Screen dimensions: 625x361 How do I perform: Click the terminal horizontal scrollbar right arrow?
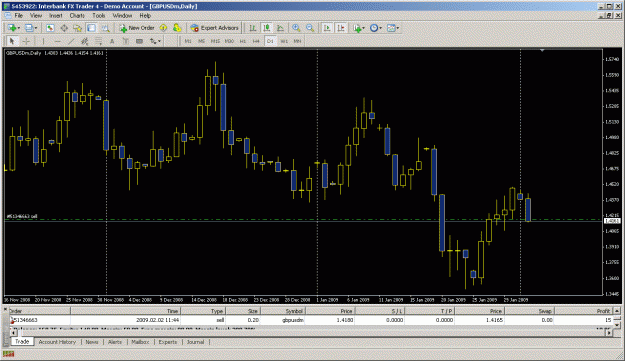click(x=609, y=332)
